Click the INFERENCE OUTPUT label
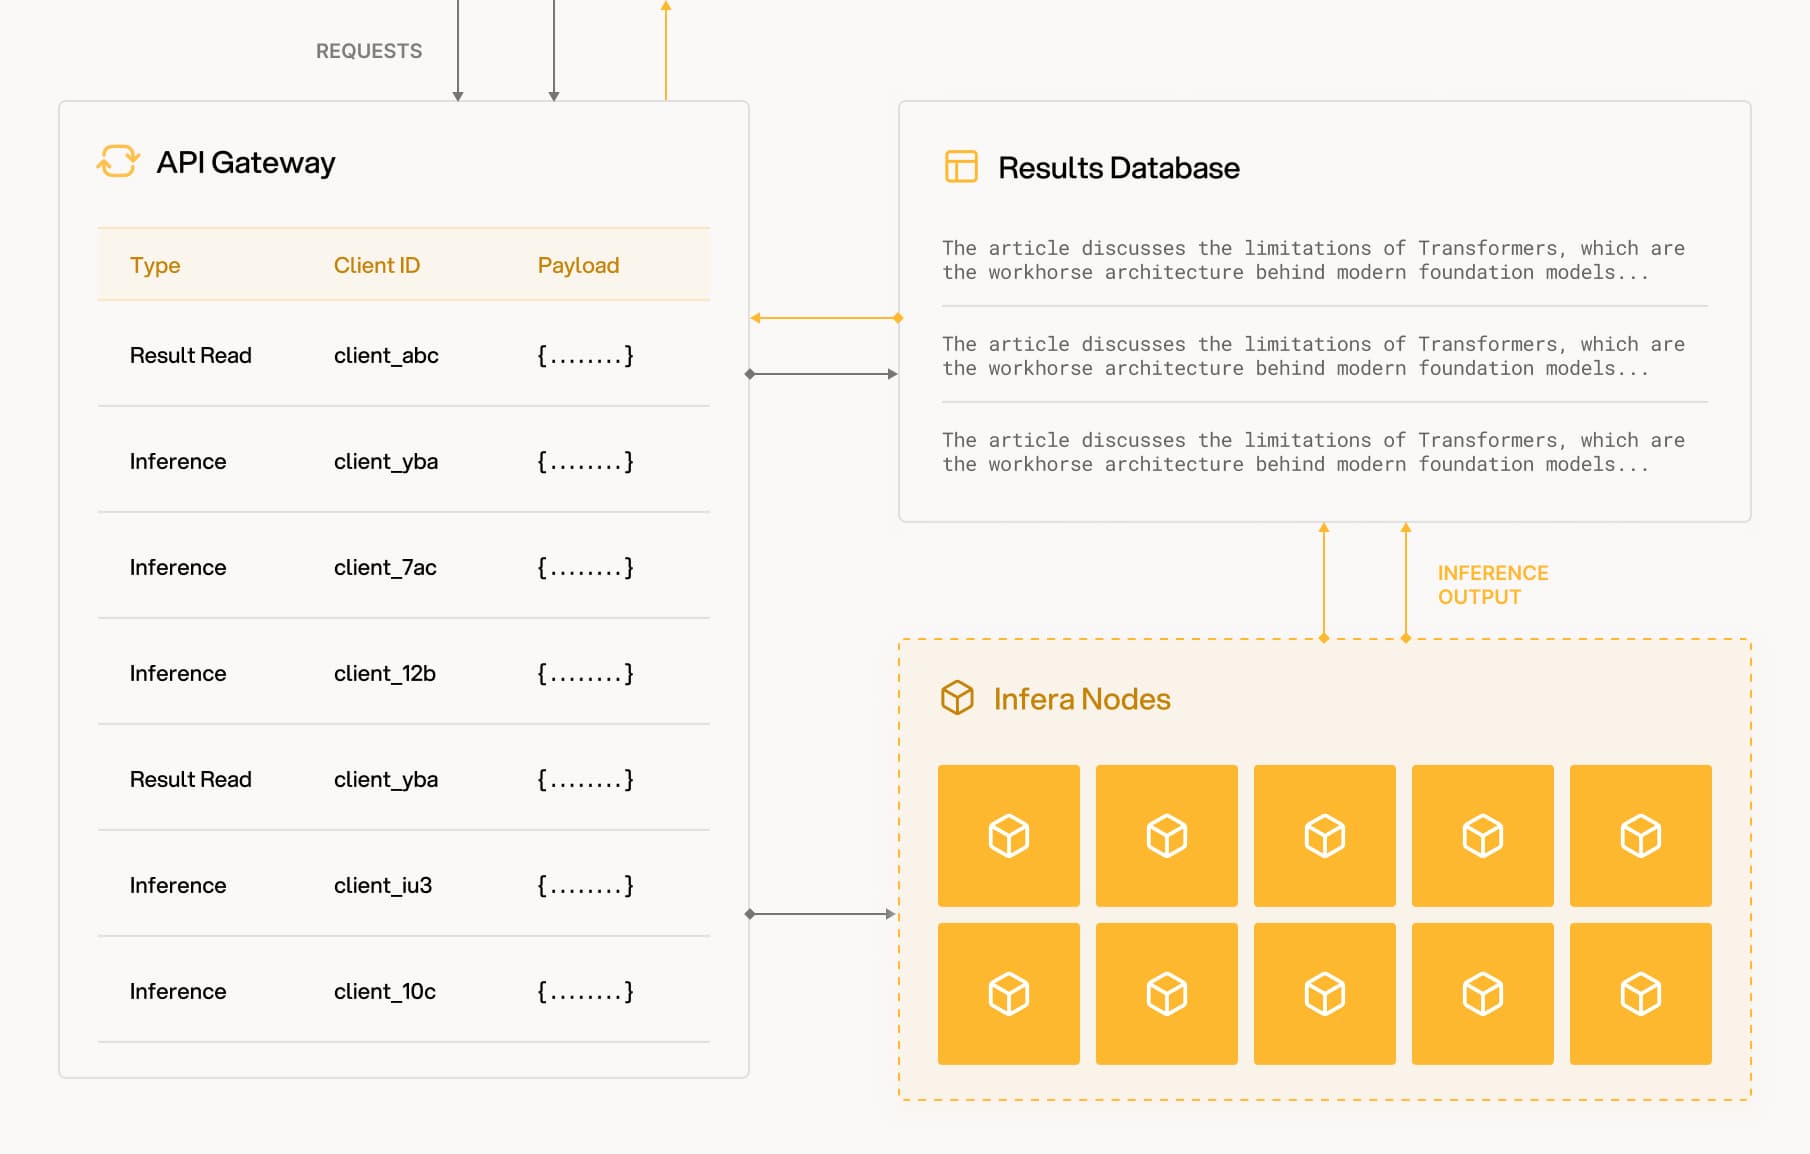The image size is (1810, 1154). tap(1492, 584)
